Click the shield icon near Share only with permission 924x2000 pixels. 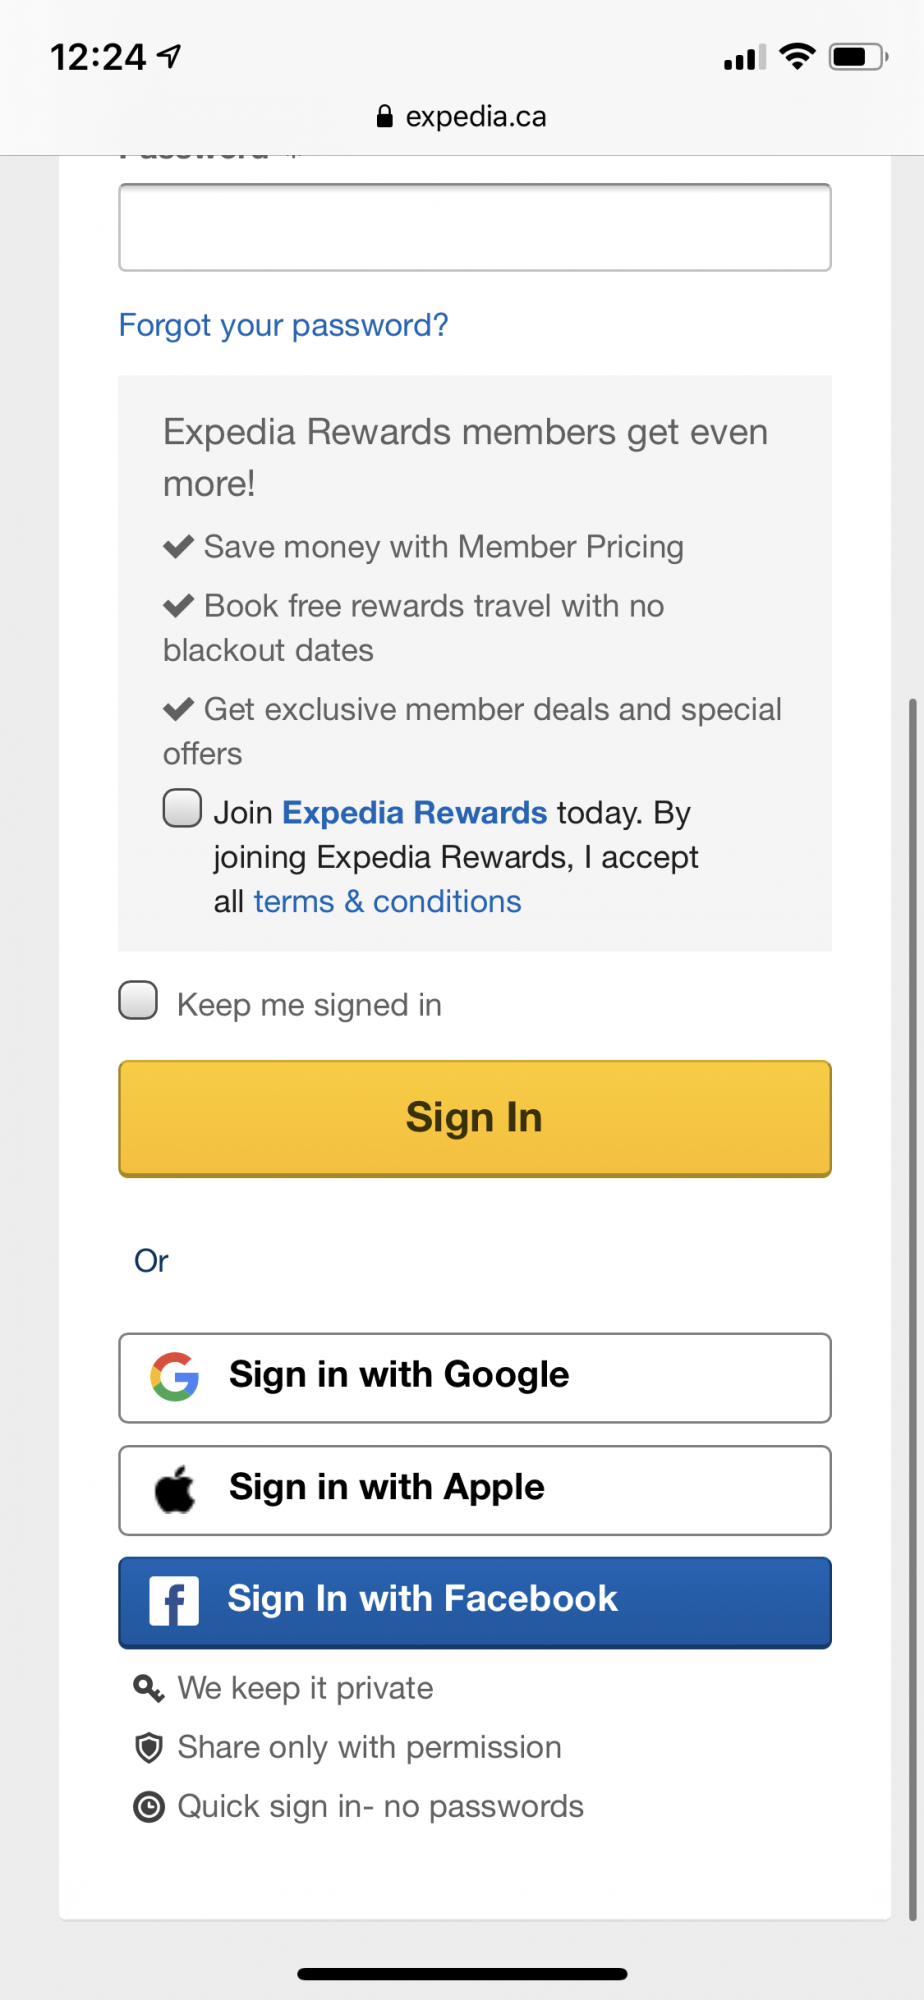coord(149,1748)
